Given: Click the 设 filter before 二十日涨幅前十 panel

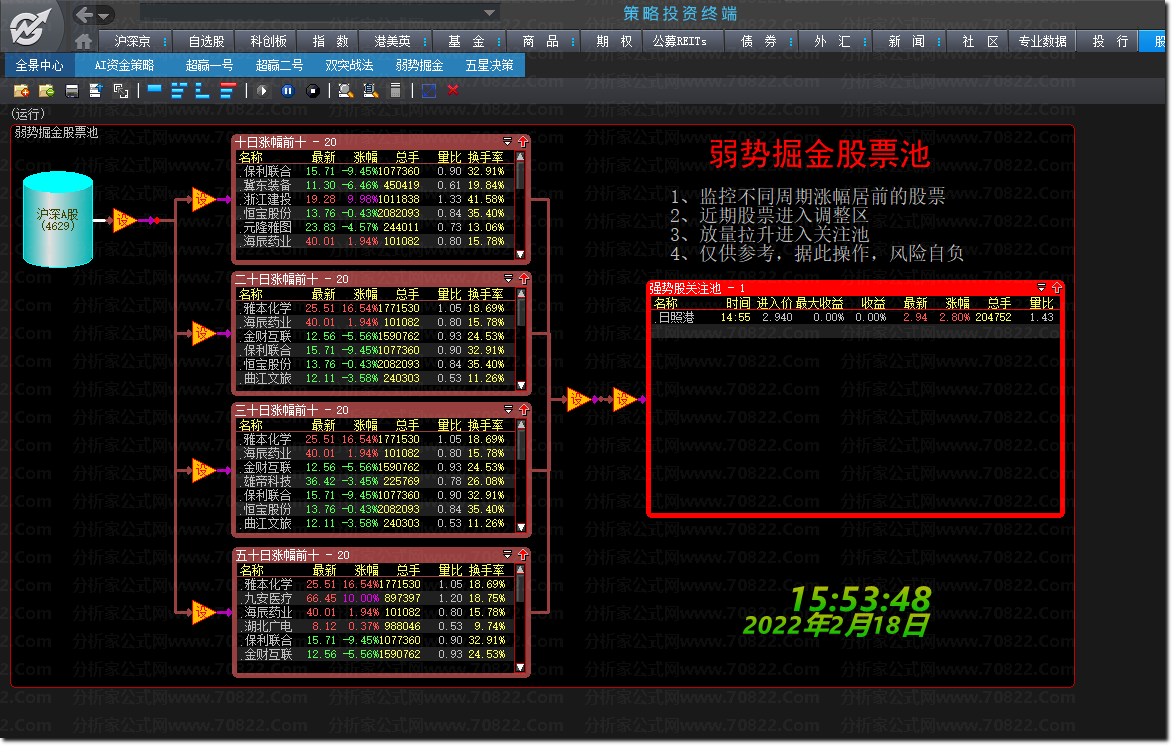Looking at the screenshot, I should (x=202, y=333).
